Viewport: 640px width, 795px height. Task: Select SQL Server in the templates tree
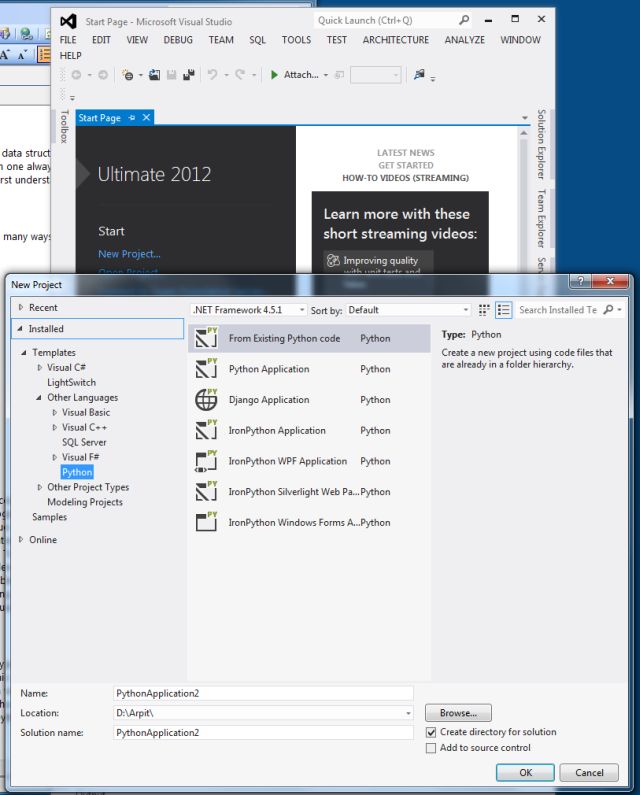[84, 442]
